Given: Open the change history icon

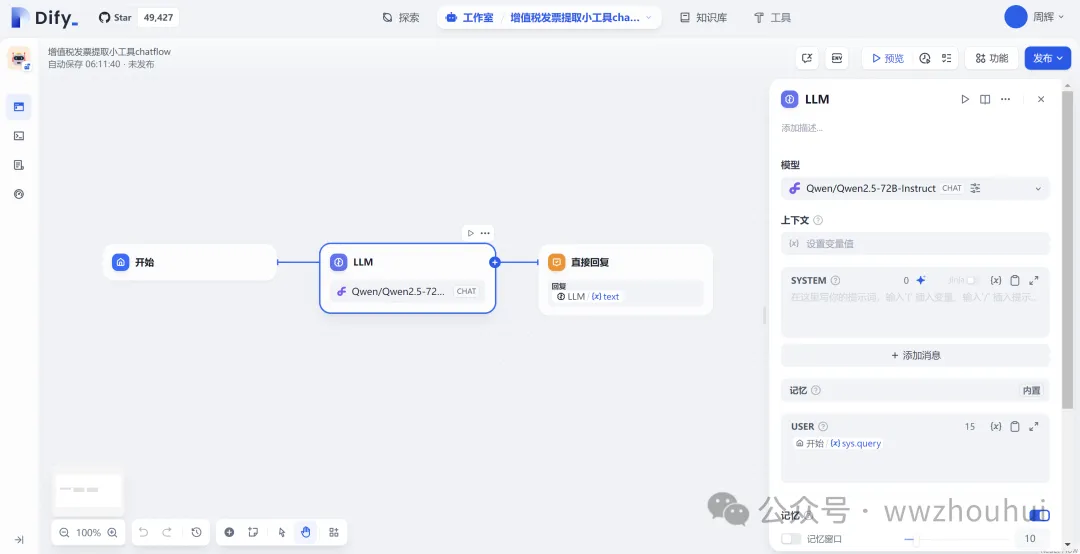Looking at the screenshot, I should click(x=196, y=532).
